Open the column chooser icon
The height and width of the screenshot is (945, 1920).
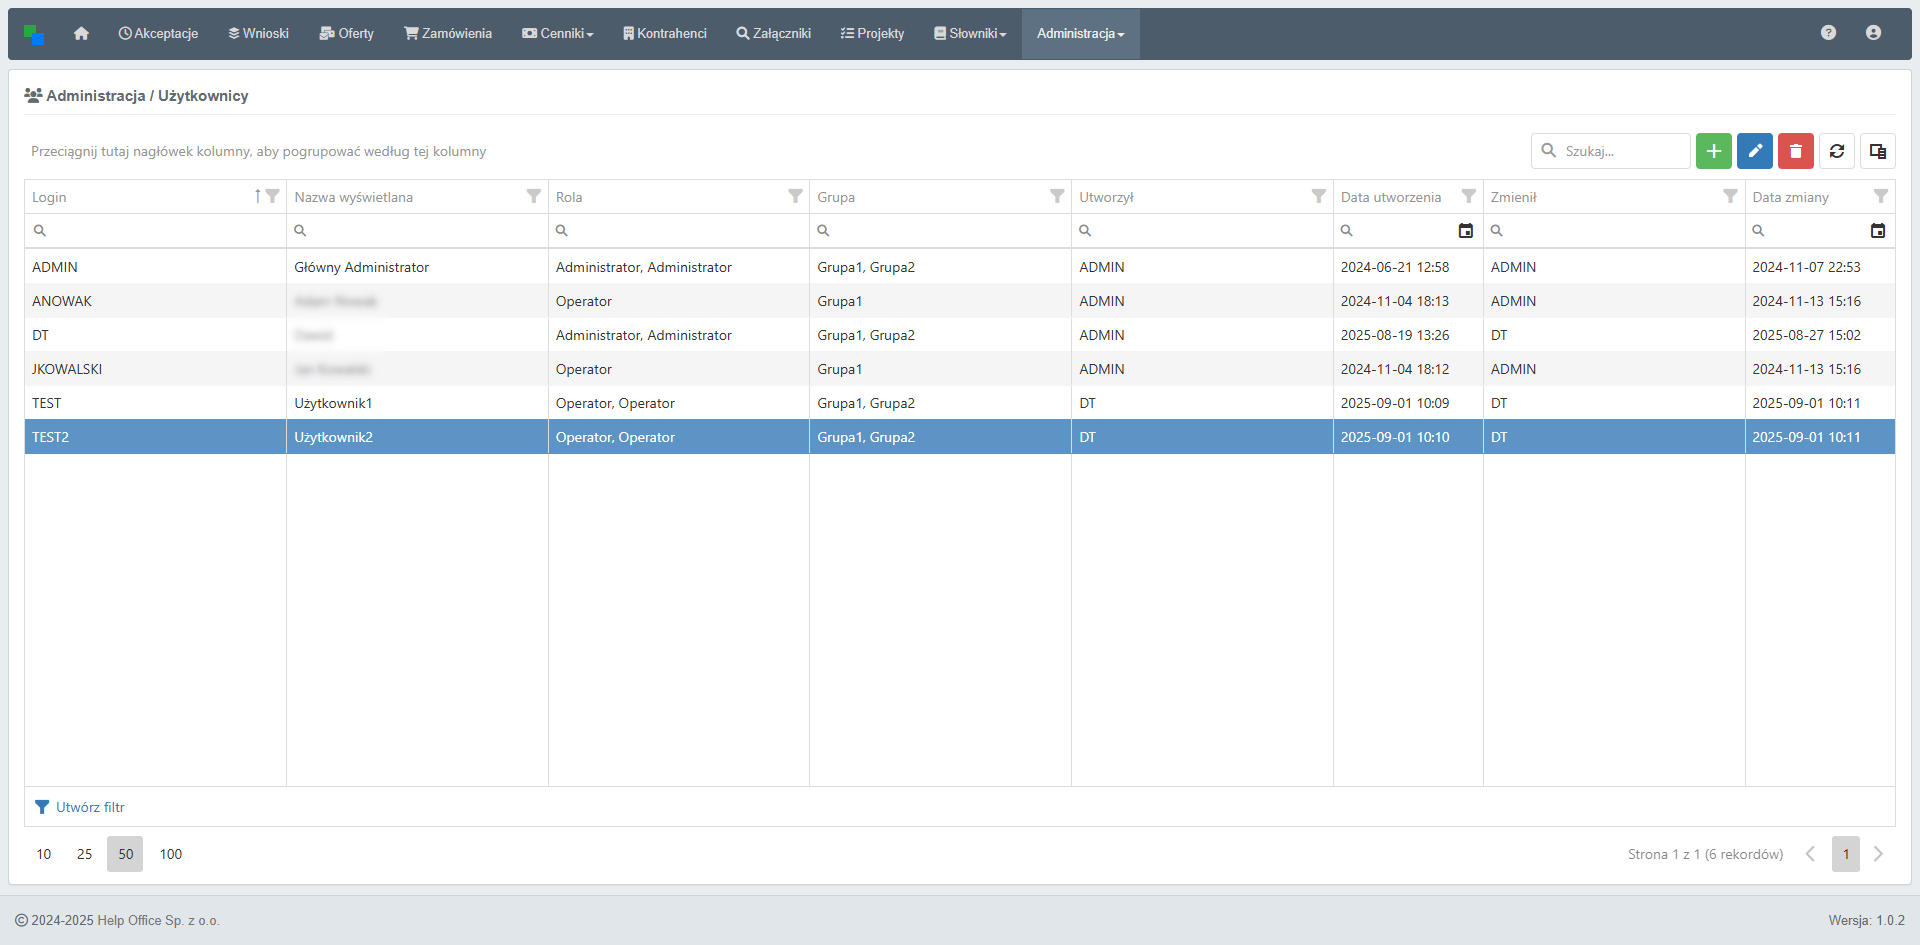tap(1877, 151)
